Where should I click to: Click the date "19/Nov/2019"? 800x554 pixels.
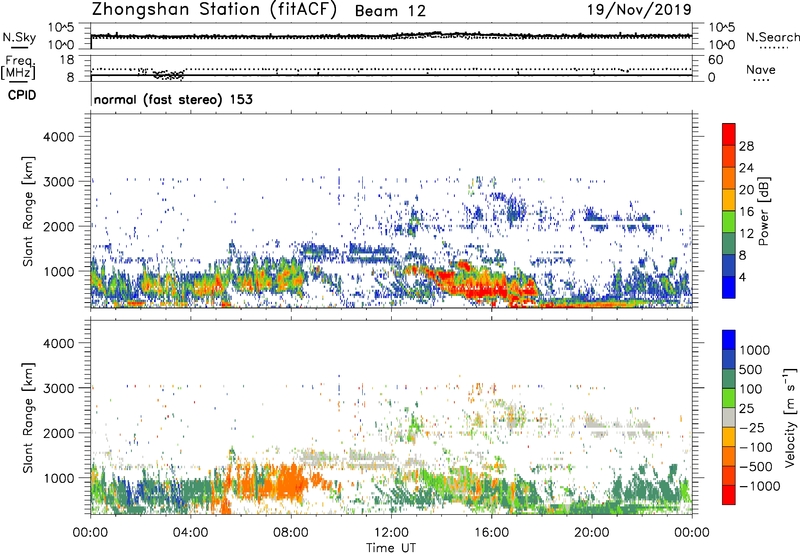pos(639,9)
